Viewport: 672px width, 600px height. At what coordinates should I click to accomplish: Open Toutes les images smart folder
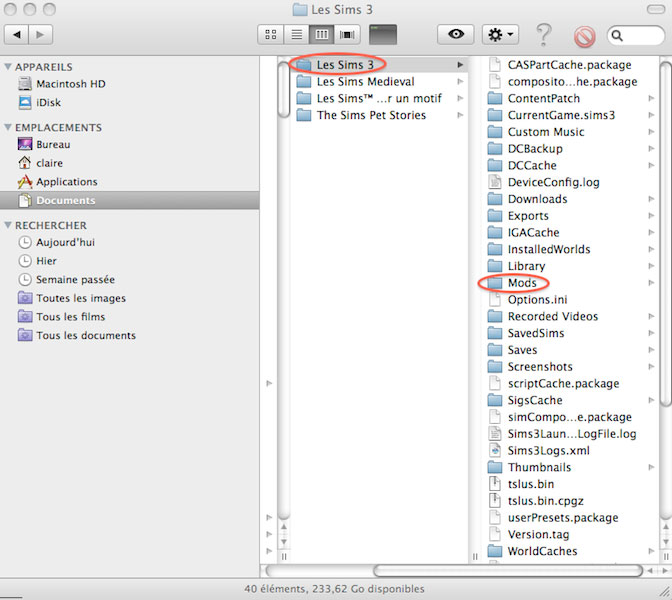click(x=72, y=298)
